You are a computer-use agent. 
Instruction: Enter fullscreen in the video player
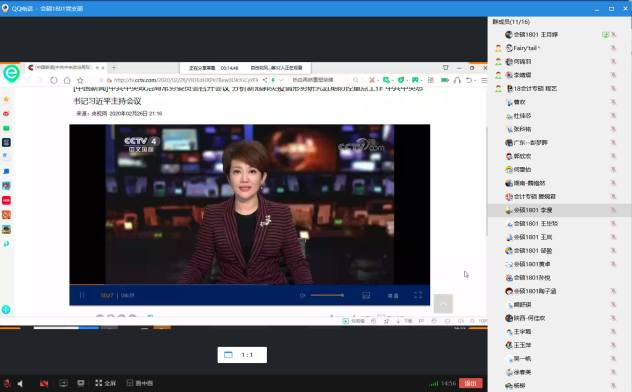coord(418,295)
